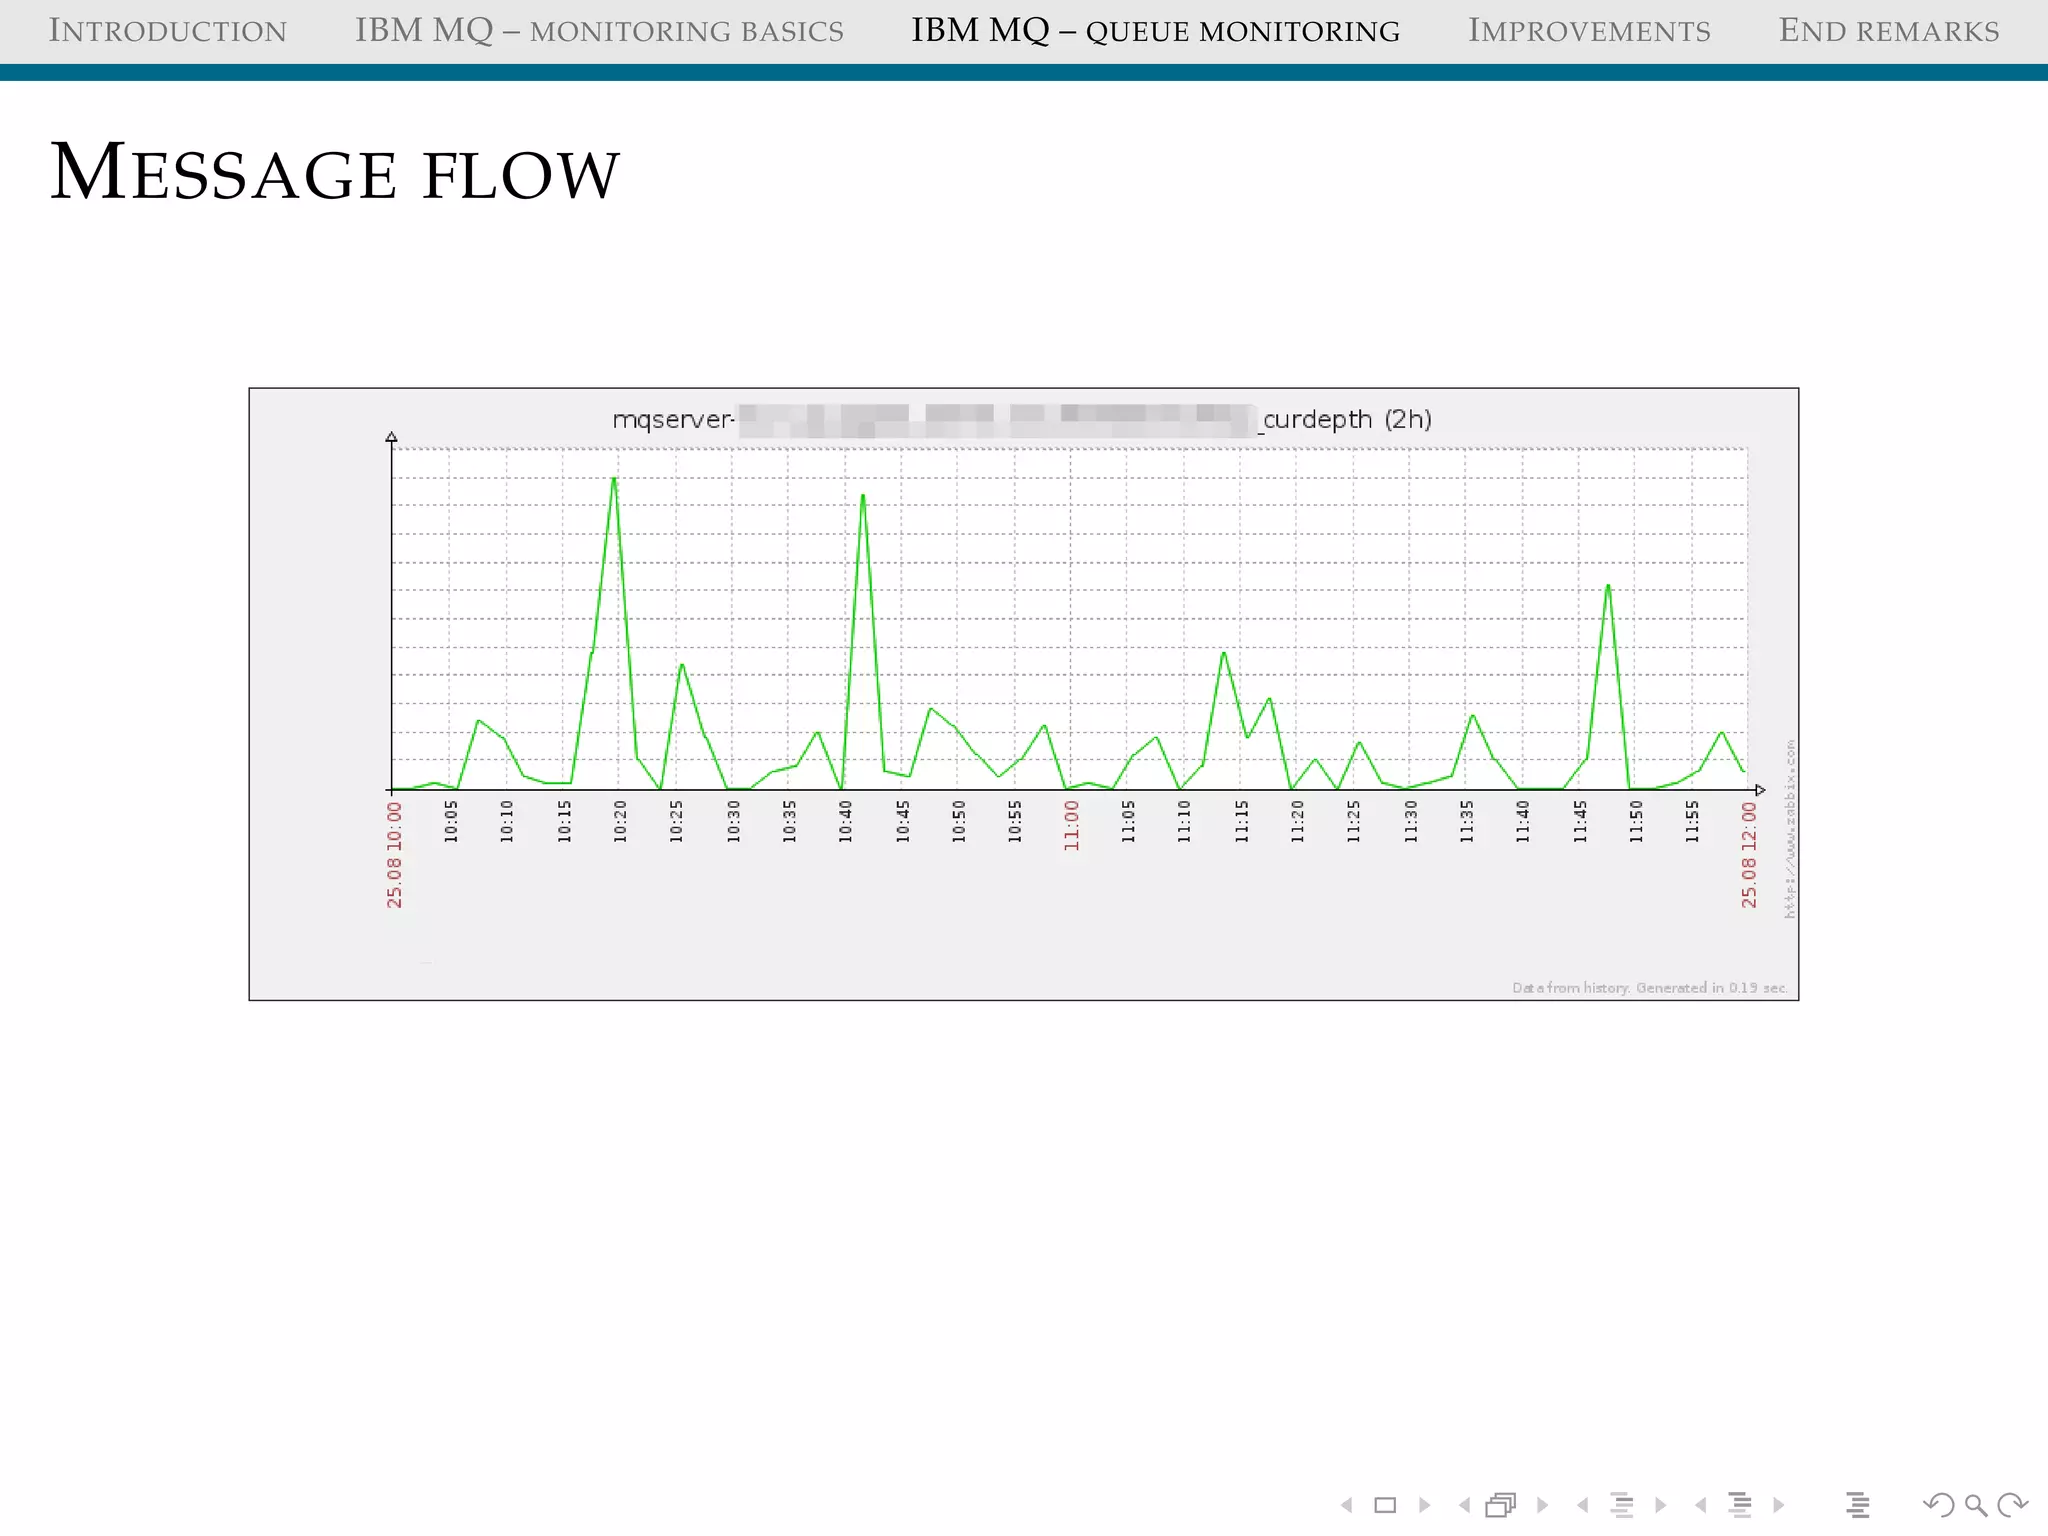
Task: Click the 10:50 time axis label
Action: pyautogui.click(x=958, y=821)
